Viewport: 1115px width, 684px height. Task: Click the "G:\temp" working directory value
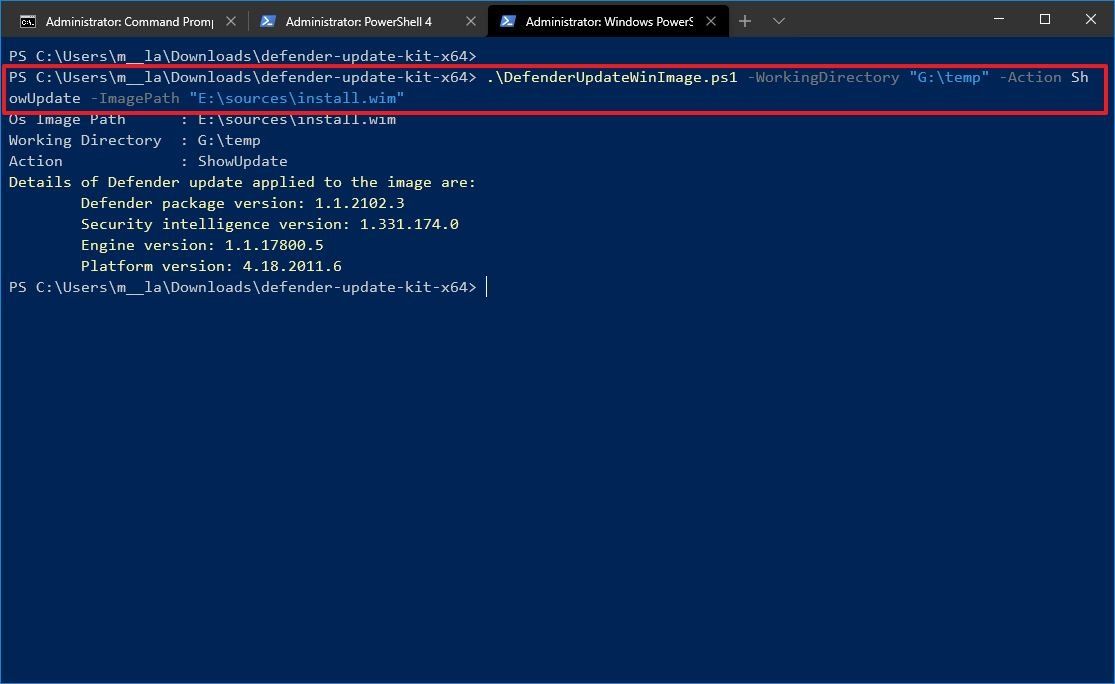(x=948, y=76)
